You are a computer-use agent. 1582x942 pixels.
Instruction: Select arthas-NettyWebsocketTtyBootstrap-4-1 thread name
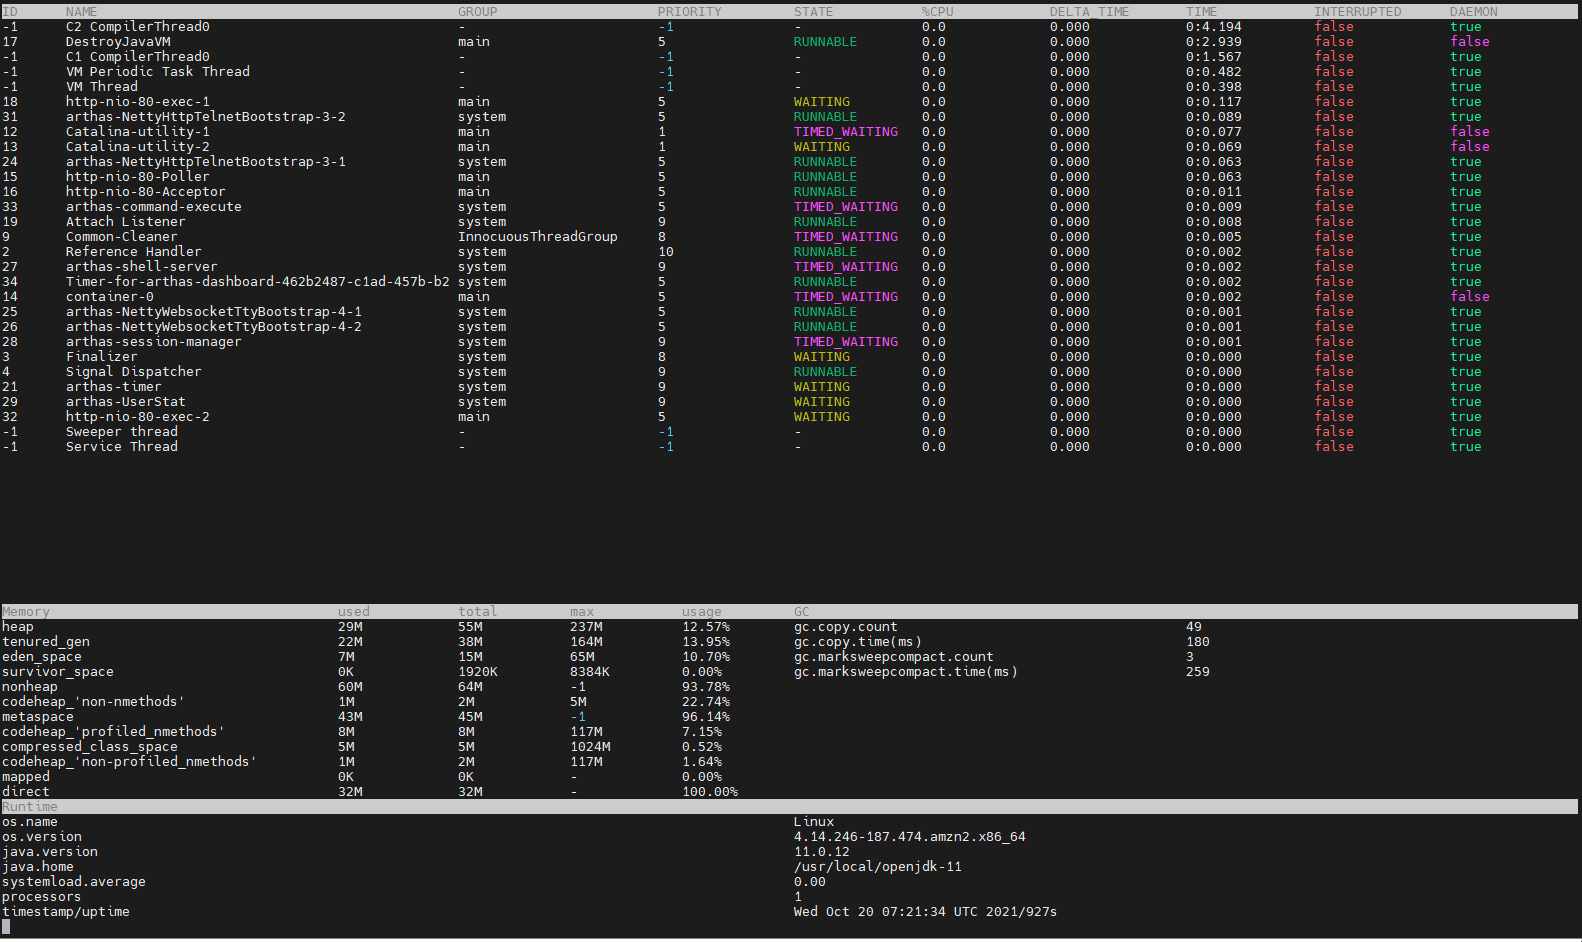(x=214, y=312)
